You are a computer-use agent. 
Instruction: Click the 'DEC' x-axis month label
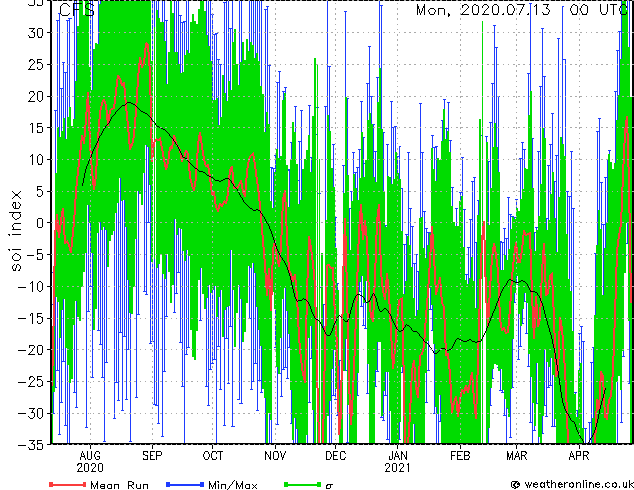coord(336,456)
